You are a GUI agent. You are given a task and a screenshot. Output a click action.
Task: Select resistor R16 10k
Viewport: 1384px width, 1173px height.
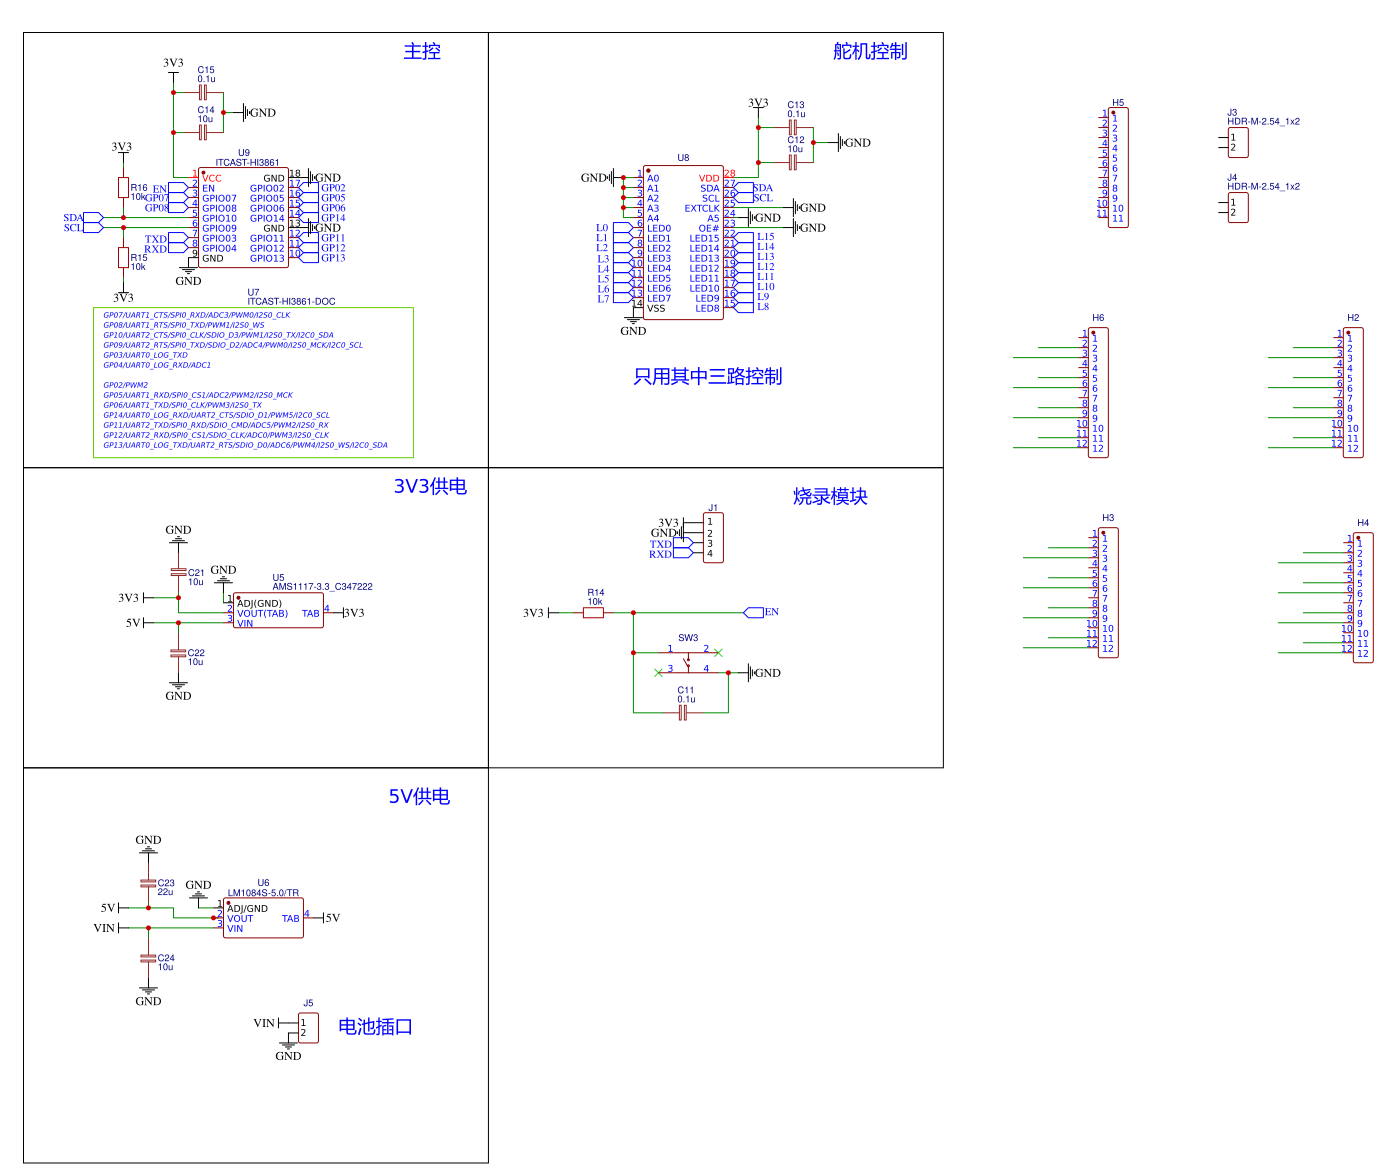click(x=123, y=187)
